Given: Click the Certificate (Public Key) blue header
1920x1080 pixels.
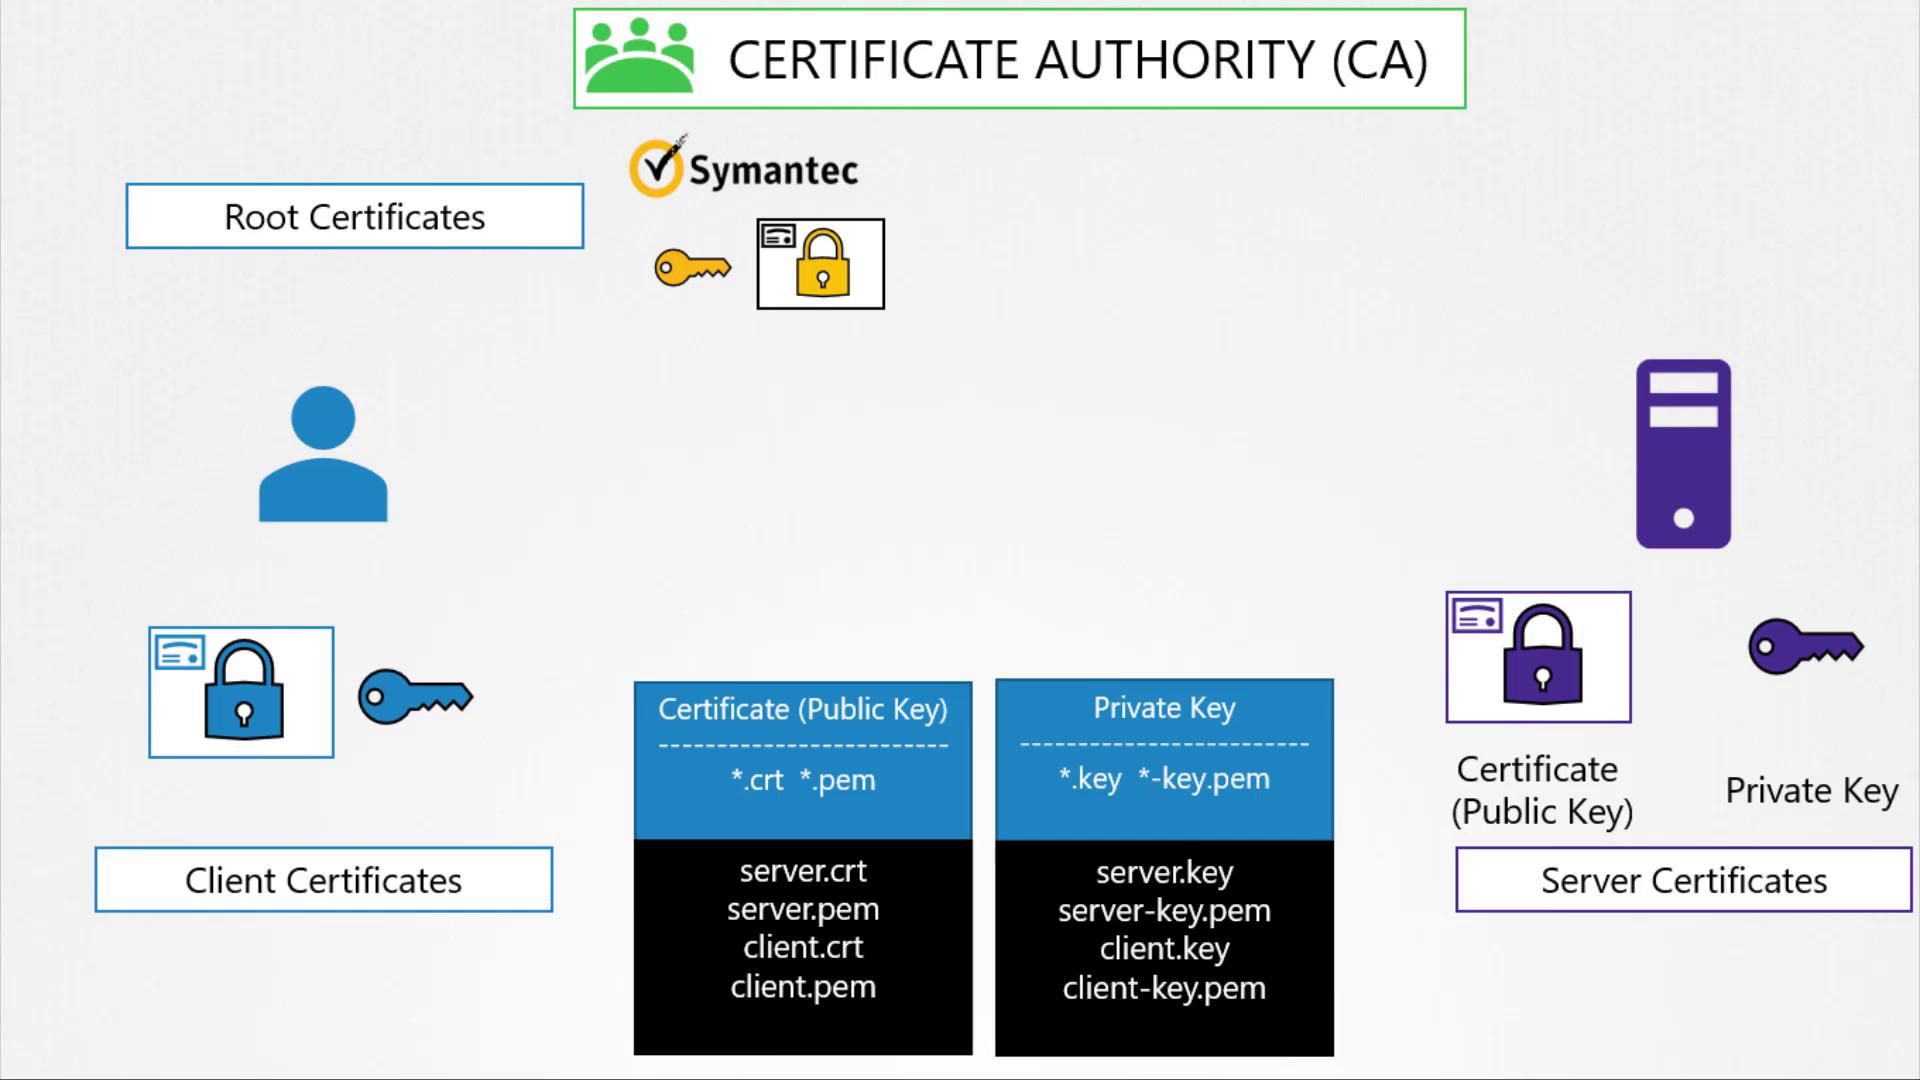Looking at the screenshot, I should tap(802, 709).
